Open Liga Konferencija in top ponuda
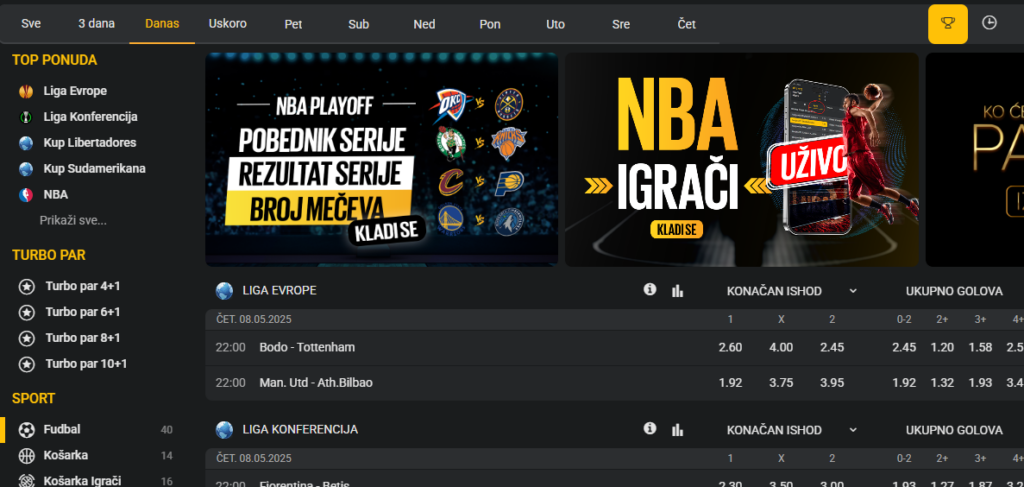This screenshot has height=487, width=1024. pyautogui.click(x=90, y=117)
